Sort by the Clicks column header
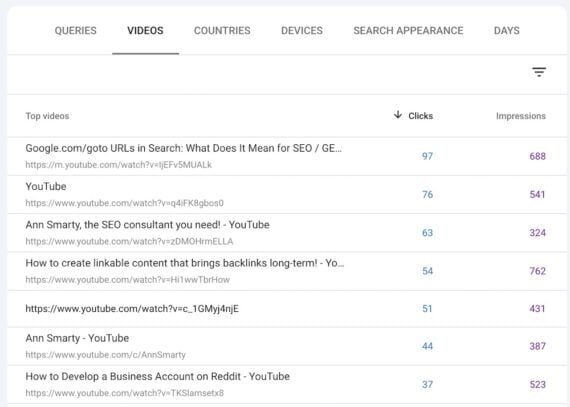570x407 pixels. 421,116
